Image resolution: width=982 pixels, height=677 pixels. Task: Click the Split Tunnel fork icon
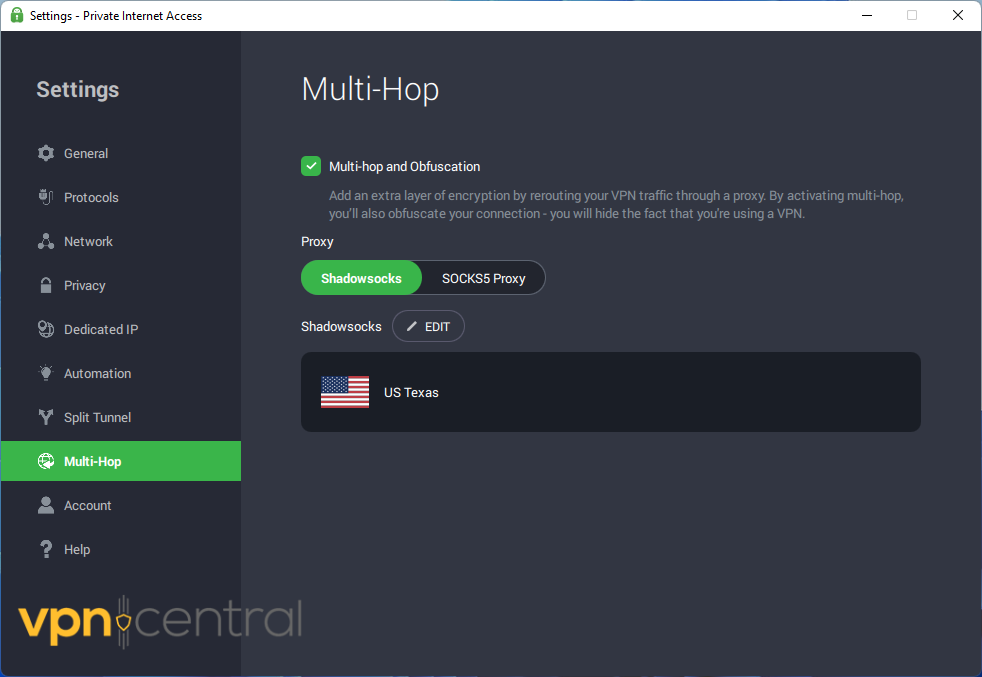pyautogui.click(x=46, y=417)
